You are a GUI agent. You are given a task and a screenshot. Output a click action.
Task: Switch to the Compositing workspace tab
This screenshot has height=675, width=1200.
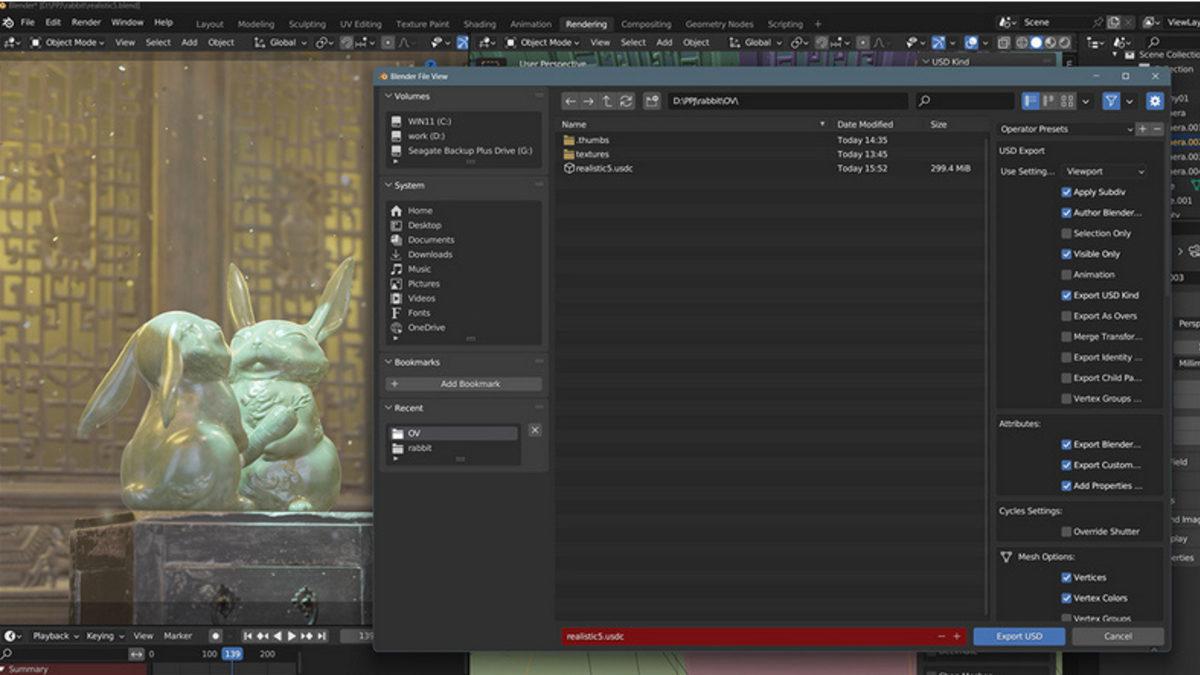point(646,24)
